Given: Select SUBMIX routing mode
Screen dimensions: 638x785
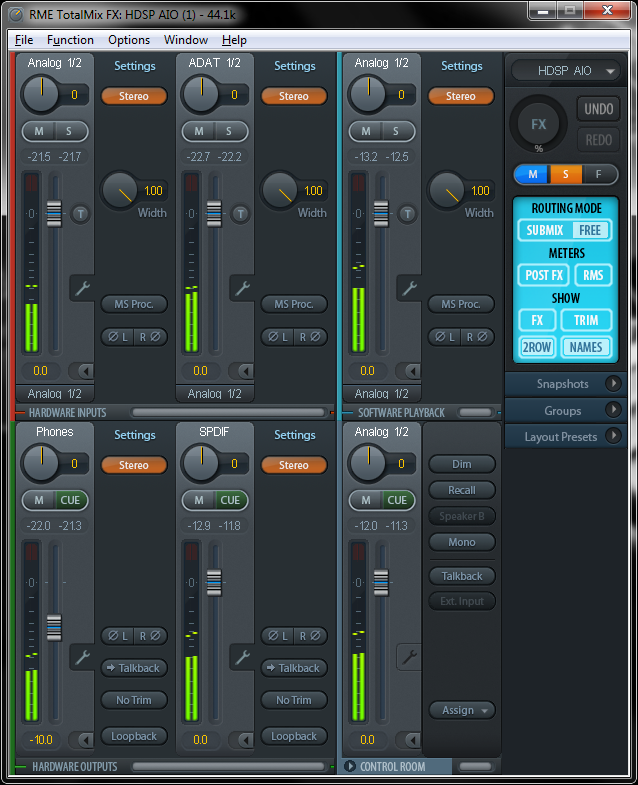Looking at the screenshot, I should tap(545, 230).
